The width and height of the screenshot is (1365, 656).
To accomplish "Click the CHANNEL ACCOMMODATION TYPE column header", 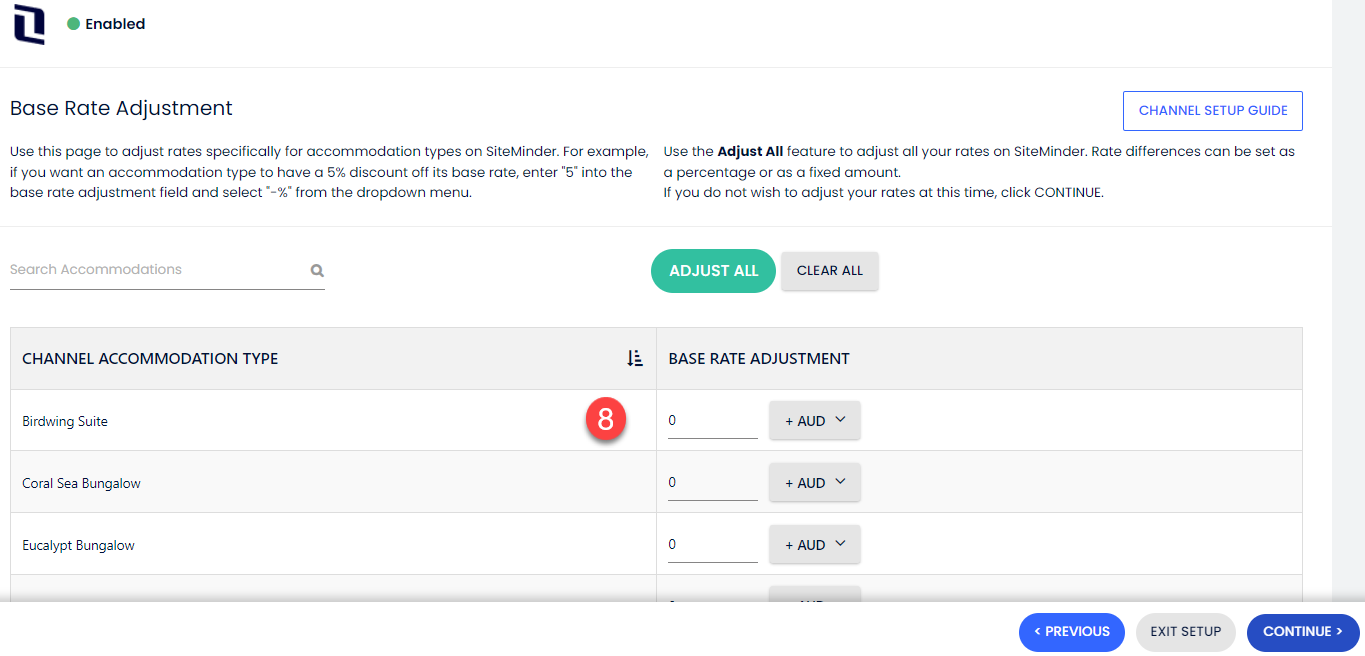I will (x=150, y=357).
